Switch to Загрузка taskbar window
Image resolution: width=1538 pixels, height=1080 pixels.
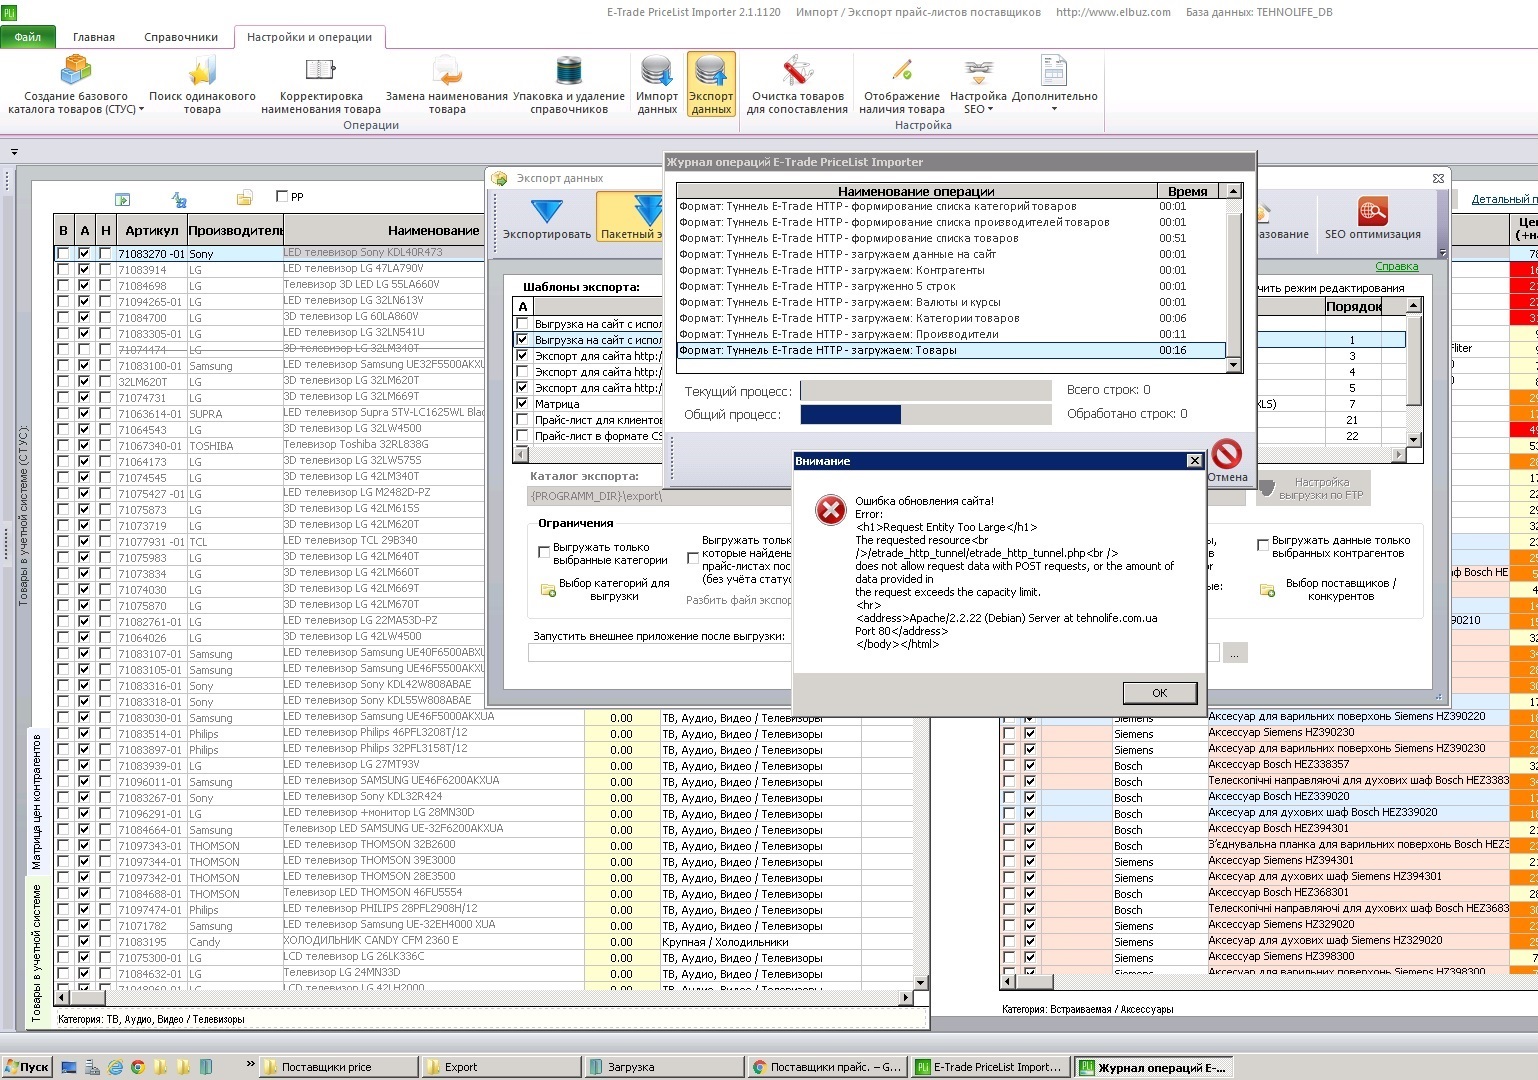click(664, 1067)
